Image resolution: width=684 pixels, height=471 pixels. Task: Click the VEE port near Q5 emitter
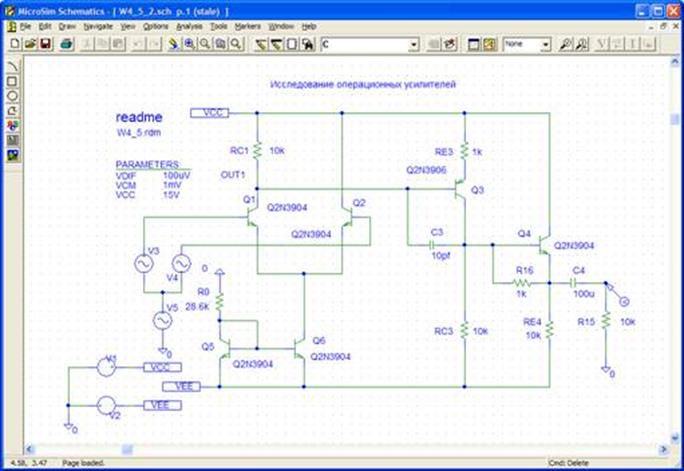click(x=181, y=386)
